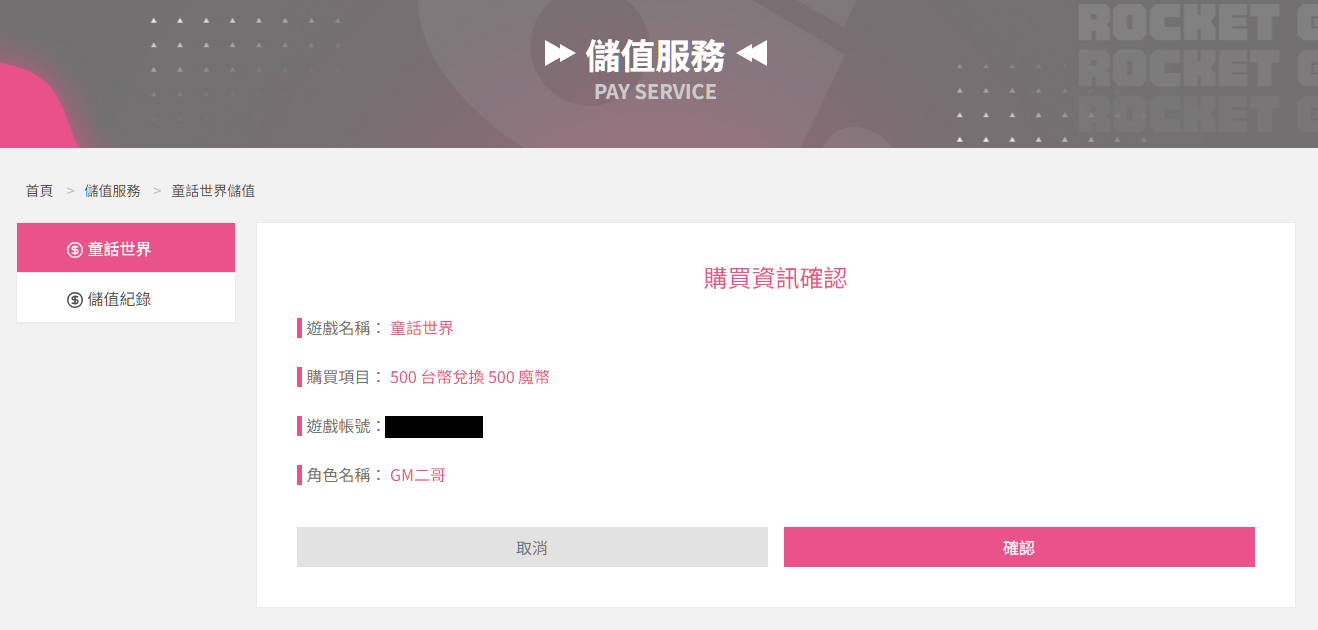
Task: Click the 購買資訊確認 heading
Action: pos(776,278)
